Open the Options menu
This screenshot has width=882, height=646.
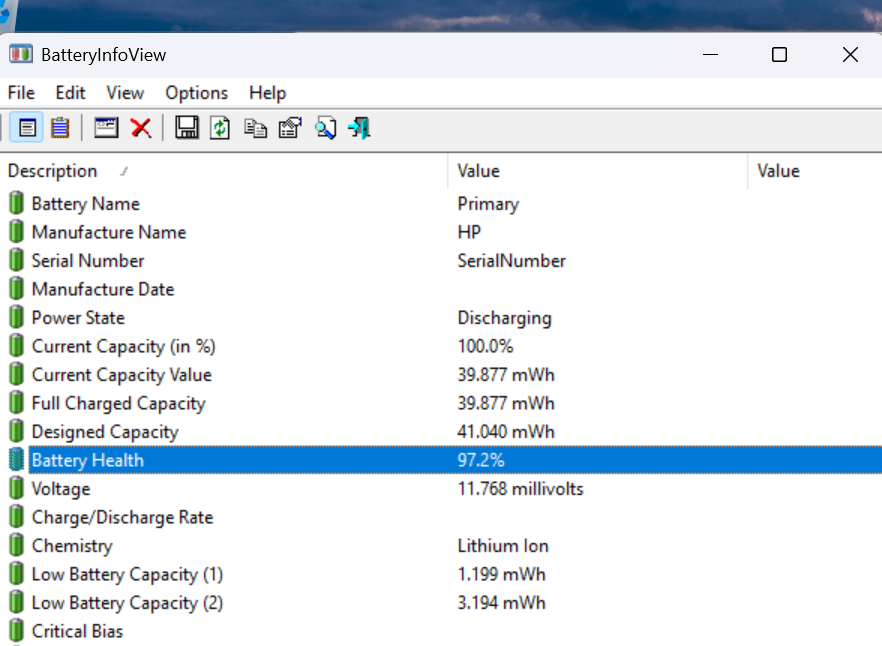coord(196,93)
